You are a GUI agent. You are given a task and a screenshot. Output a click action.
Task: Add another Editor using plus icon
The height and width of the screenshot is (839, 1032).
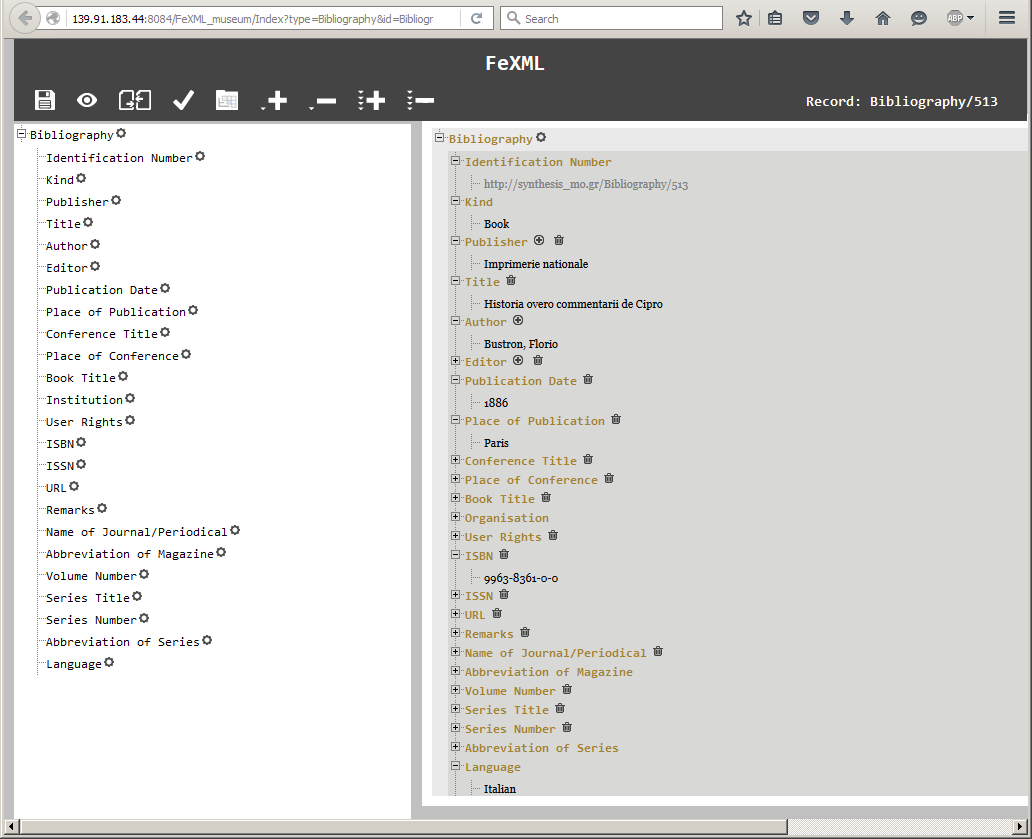click(x=518, y=360)
